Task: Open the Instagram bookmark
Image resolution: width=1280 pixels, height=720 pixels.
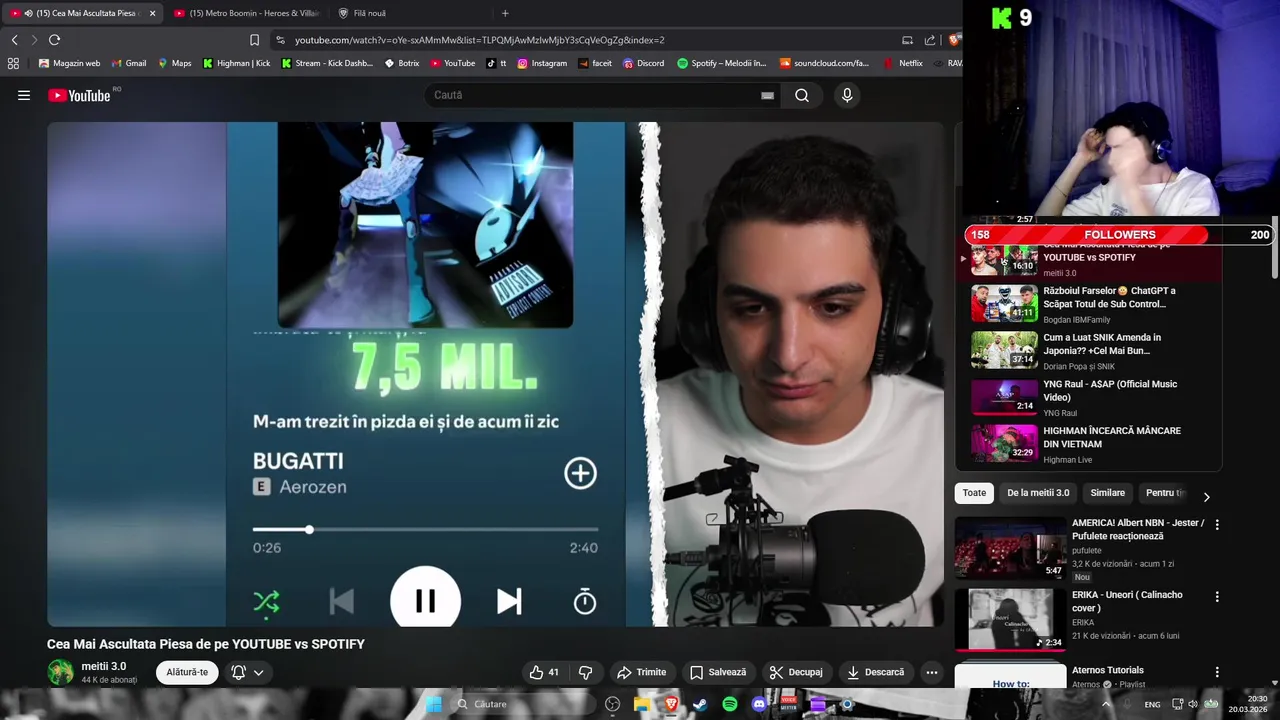Action: pos(542,63)
